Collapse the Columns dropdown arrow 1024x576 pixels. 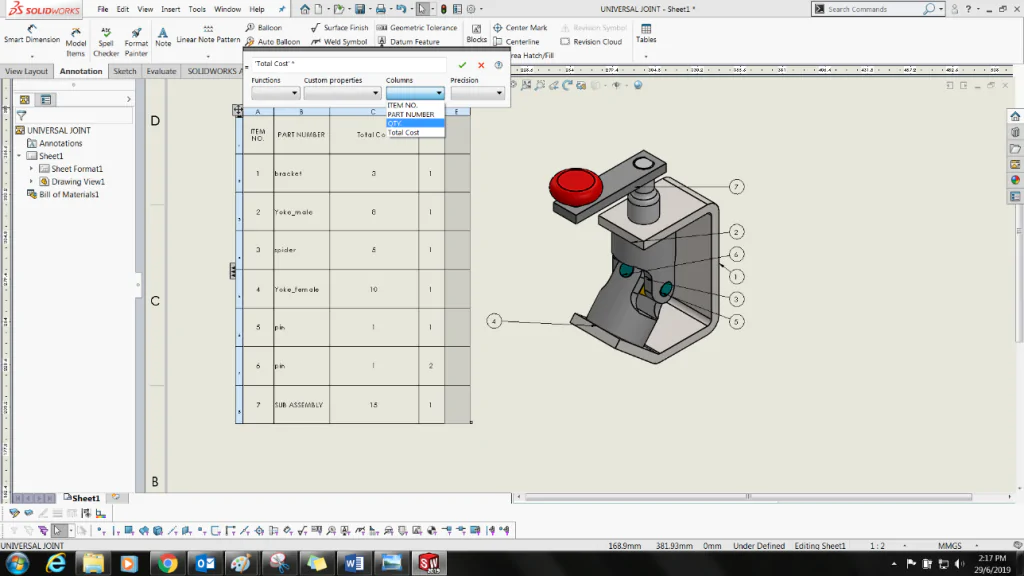pos(439,93)
